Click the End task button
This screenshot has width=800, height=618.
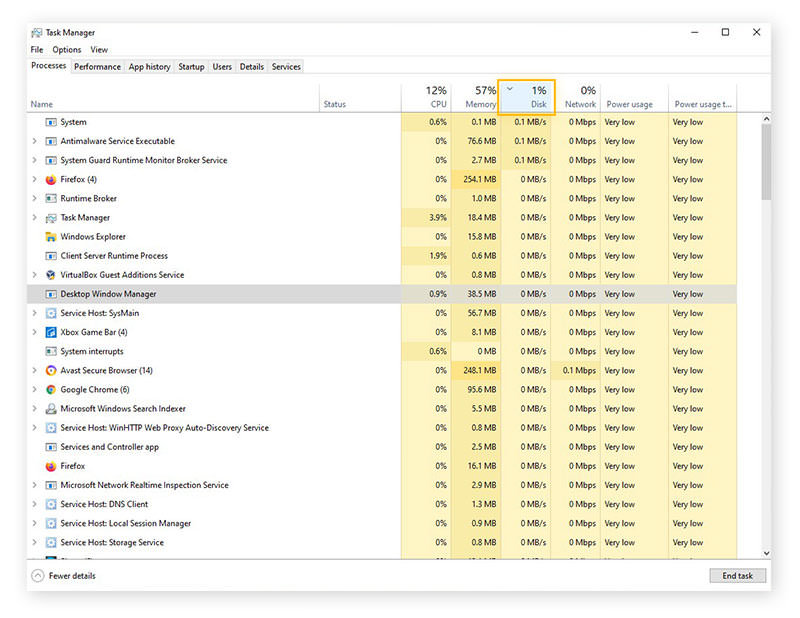click(738, 576)
